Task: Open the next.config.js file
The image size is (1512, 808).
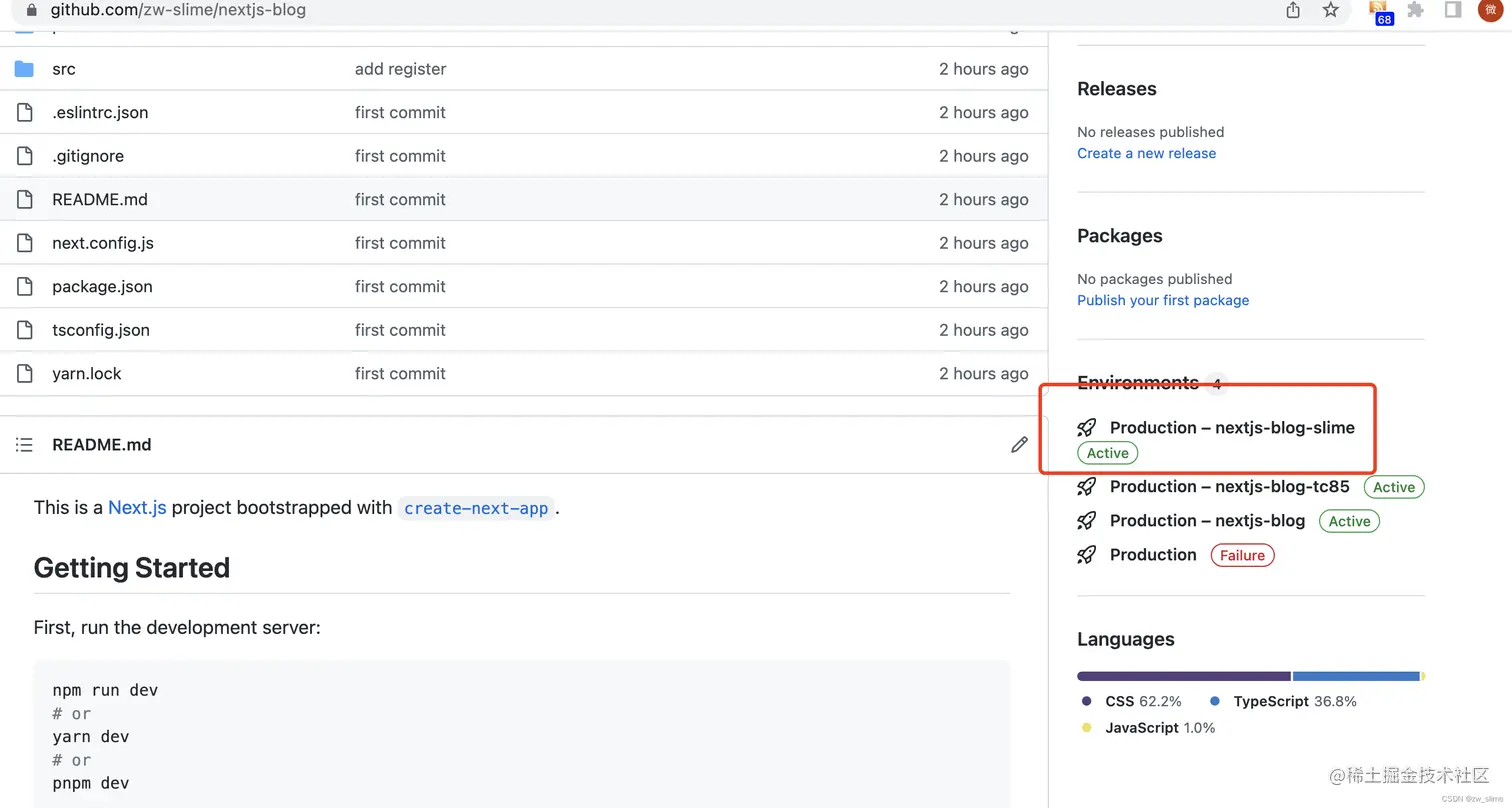Action: [x=103, y=243]
